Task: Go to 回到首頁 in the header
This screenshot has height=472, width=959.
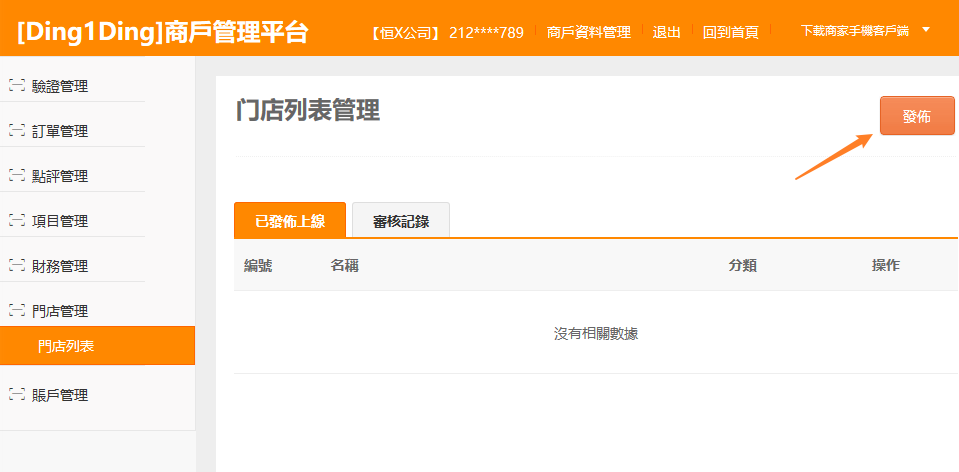Action: pyautogui.click(x=730, y=32)
